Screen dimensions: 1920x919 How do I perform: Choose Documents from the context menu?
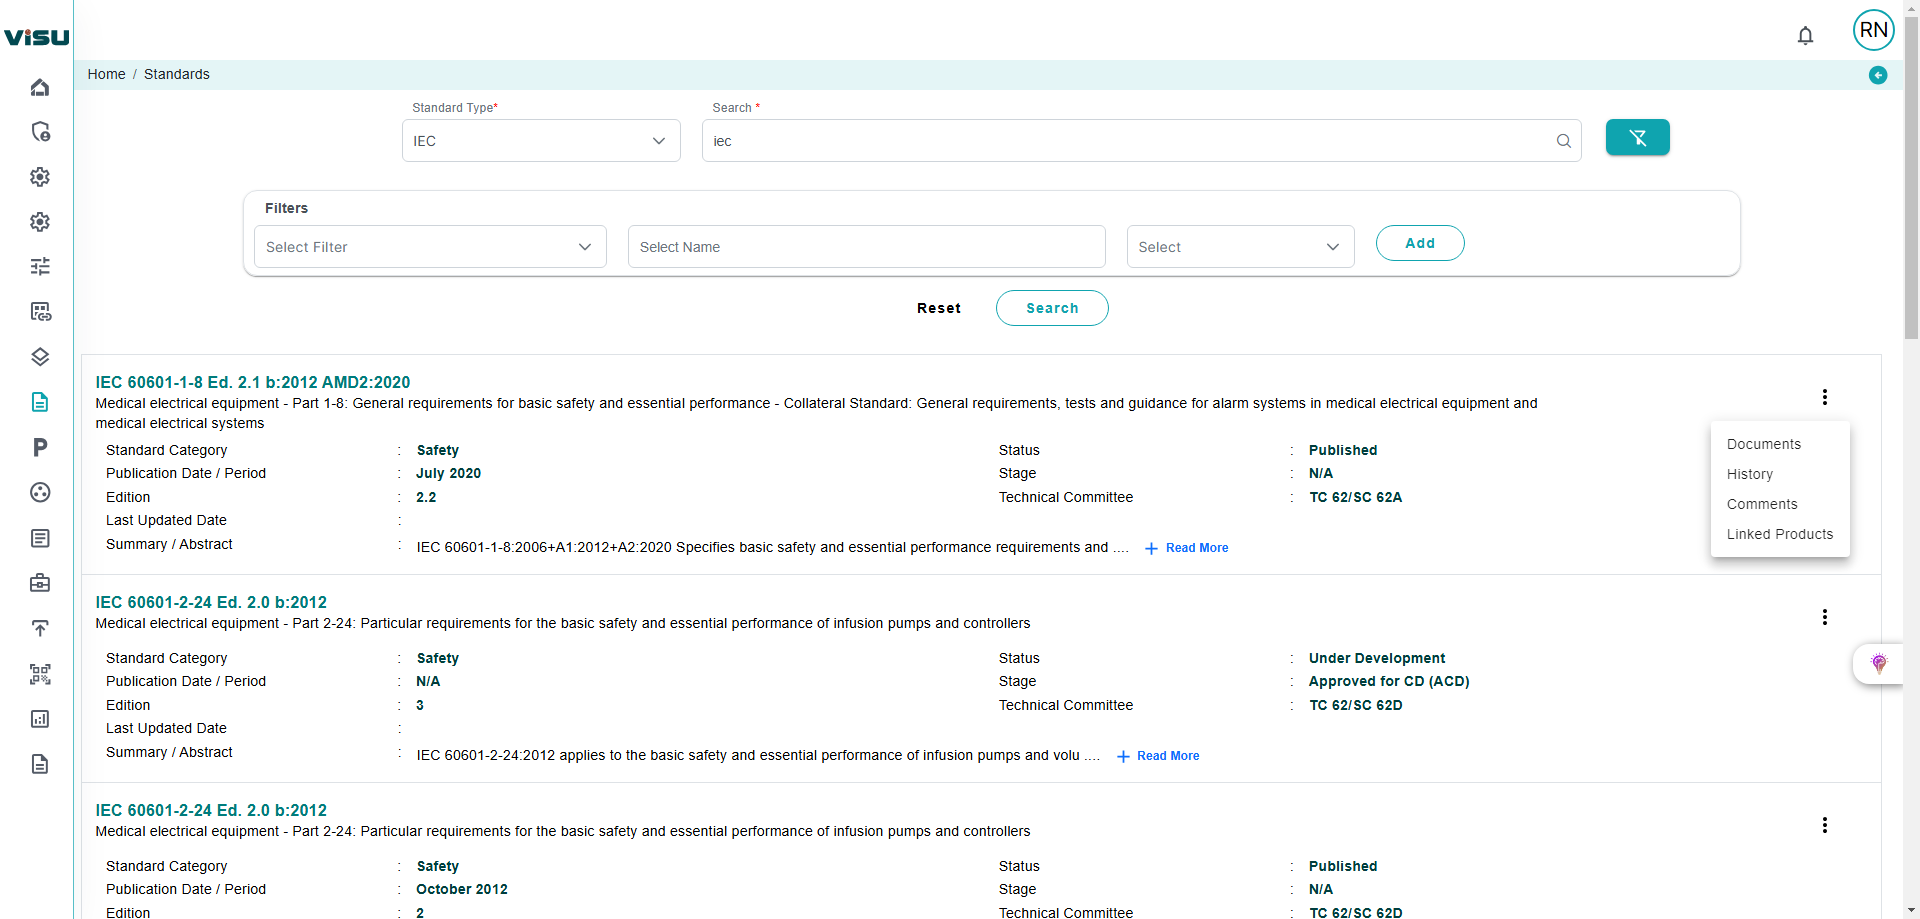[1763, 444]
